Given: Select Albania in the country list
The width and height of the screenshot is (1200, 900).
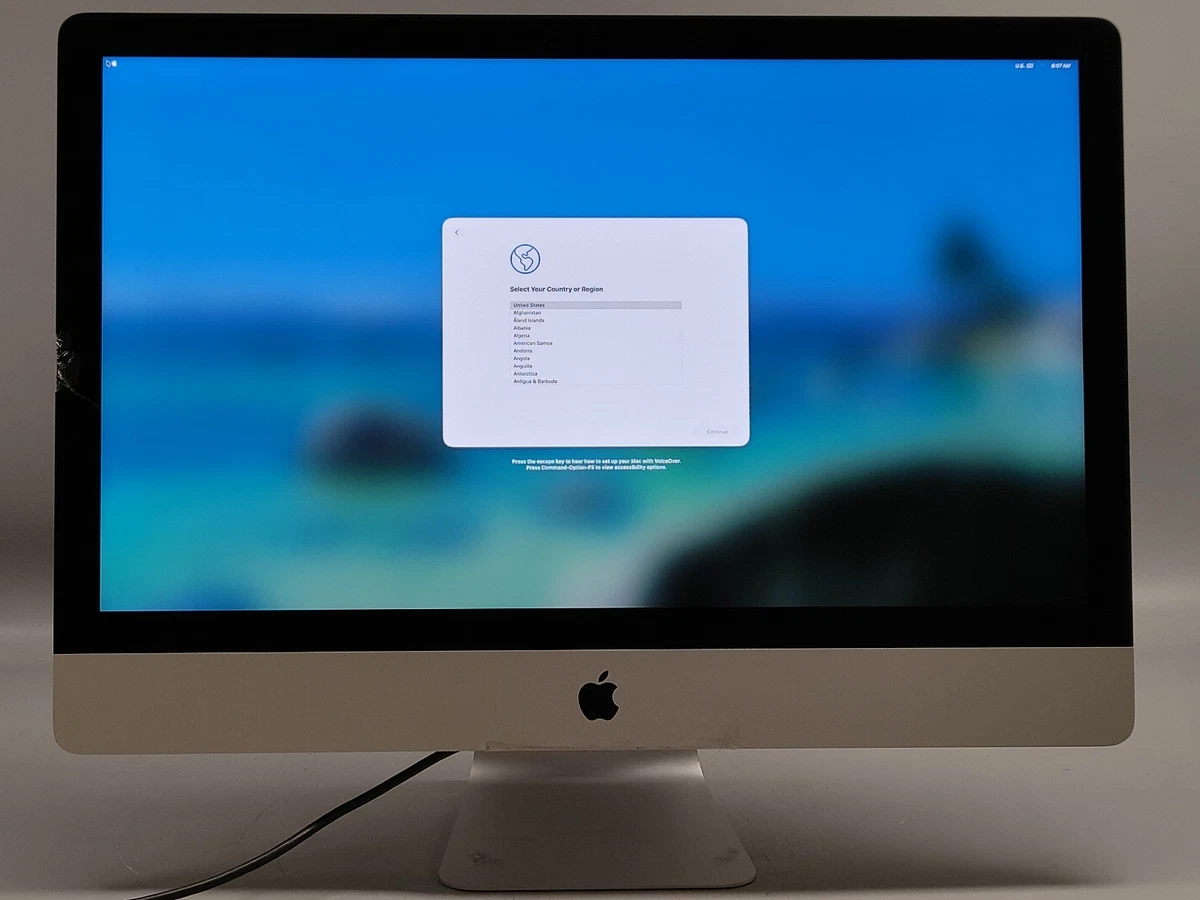Looking at the screenshot, I should click(x=596, y=328).
